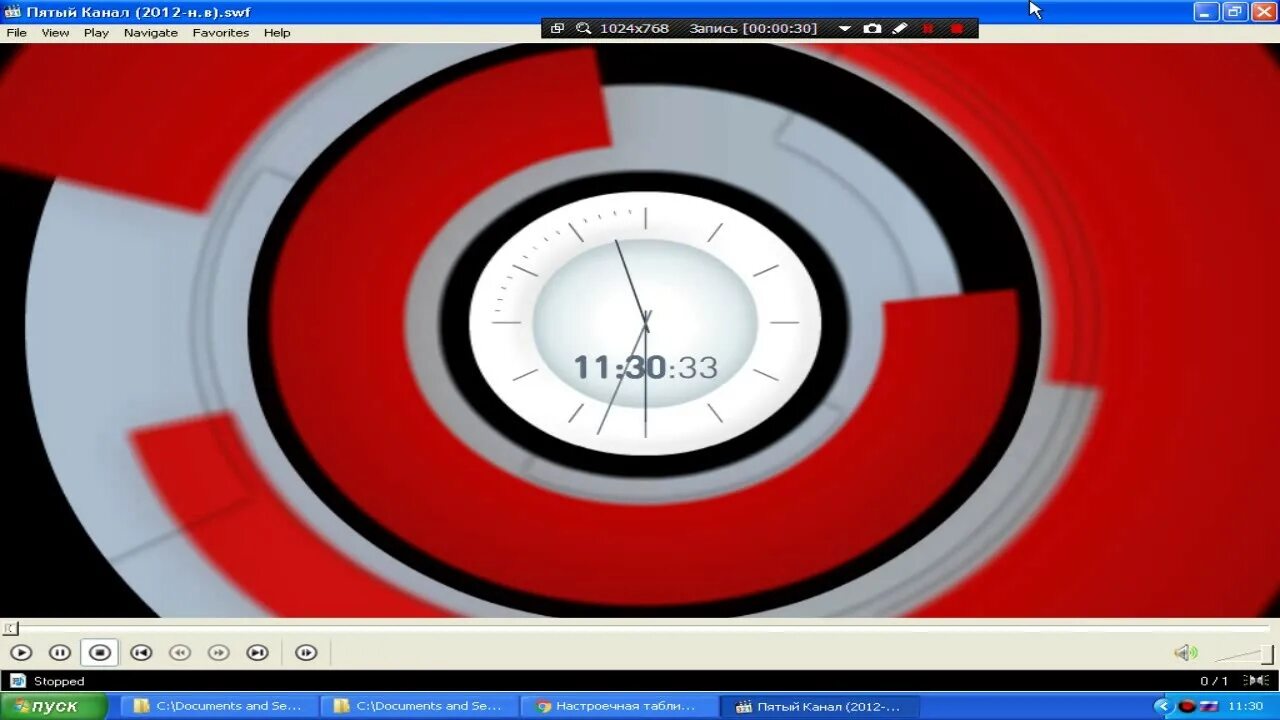Click the status bar file type icon
The width and height of the screenshot is (1280, 720).
[17, 681]
